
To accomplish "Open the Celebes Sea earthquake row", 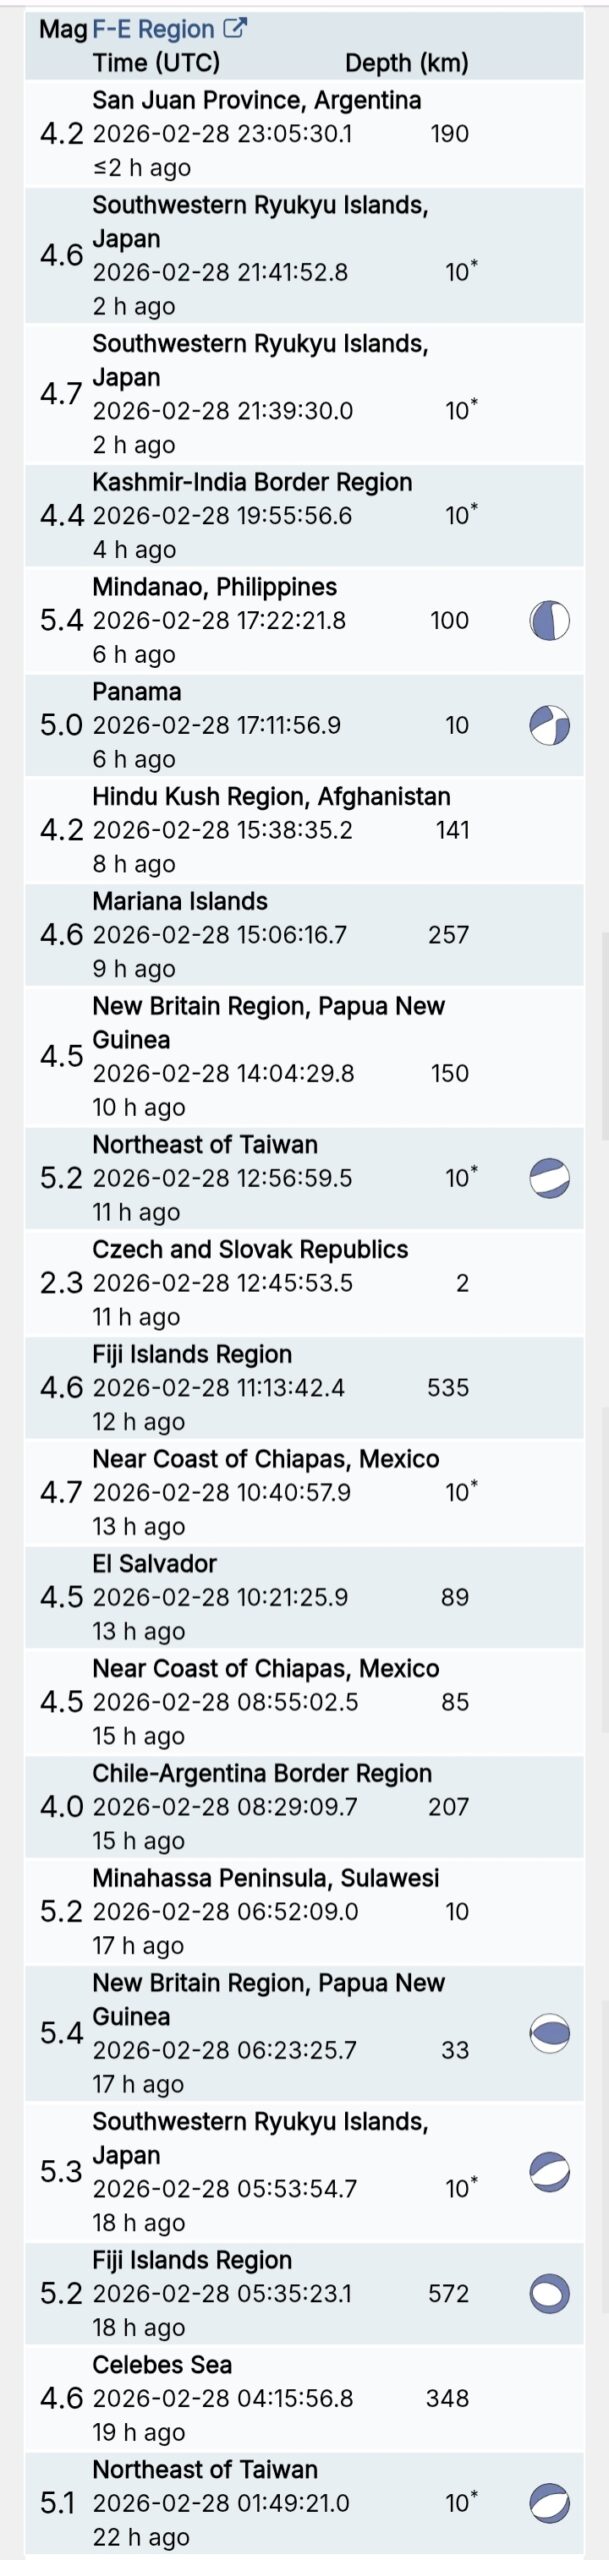I will [162, 2364].
